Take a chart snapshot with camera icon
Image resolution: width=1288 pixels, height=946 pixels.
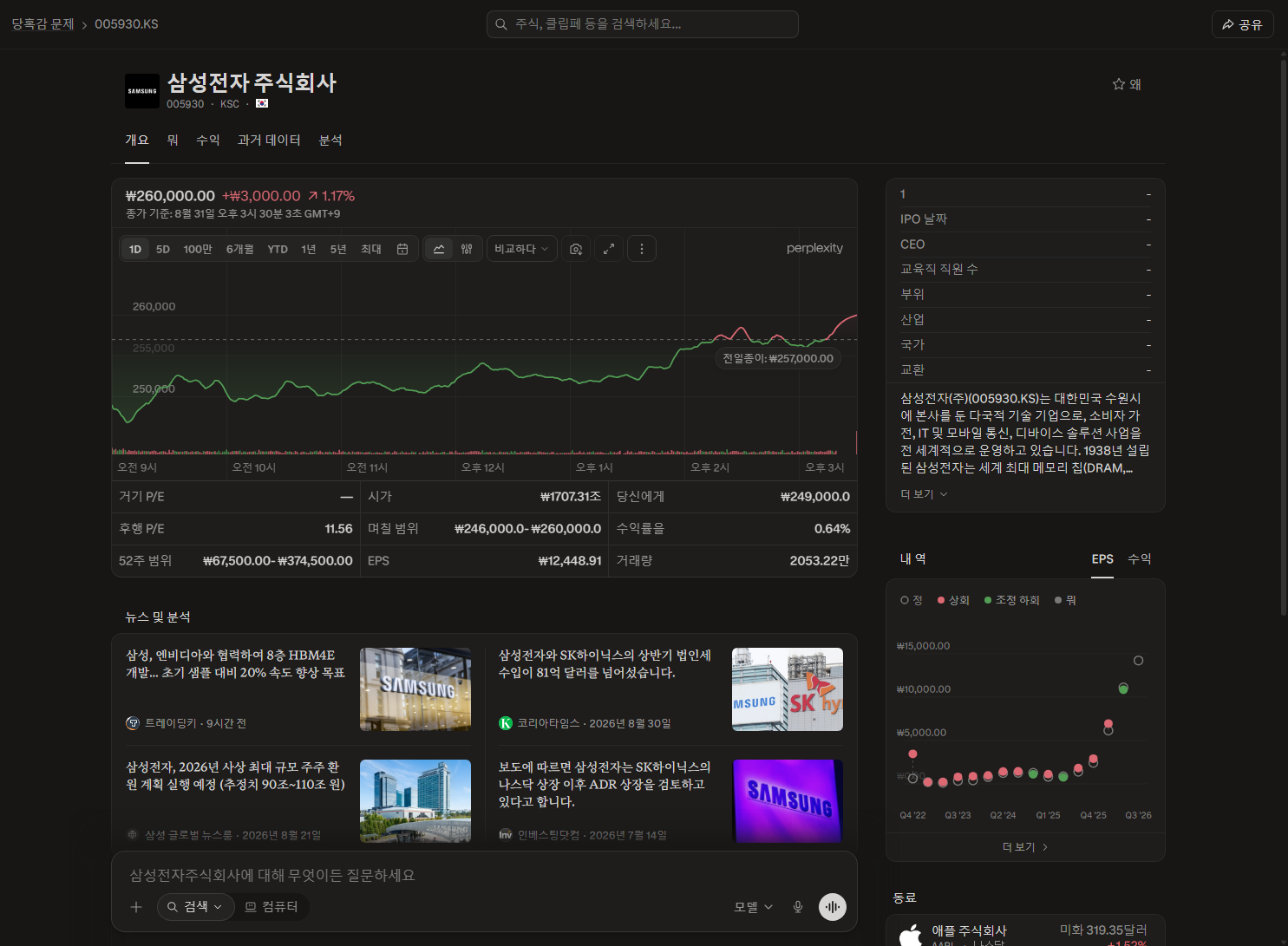click(576, 249)
